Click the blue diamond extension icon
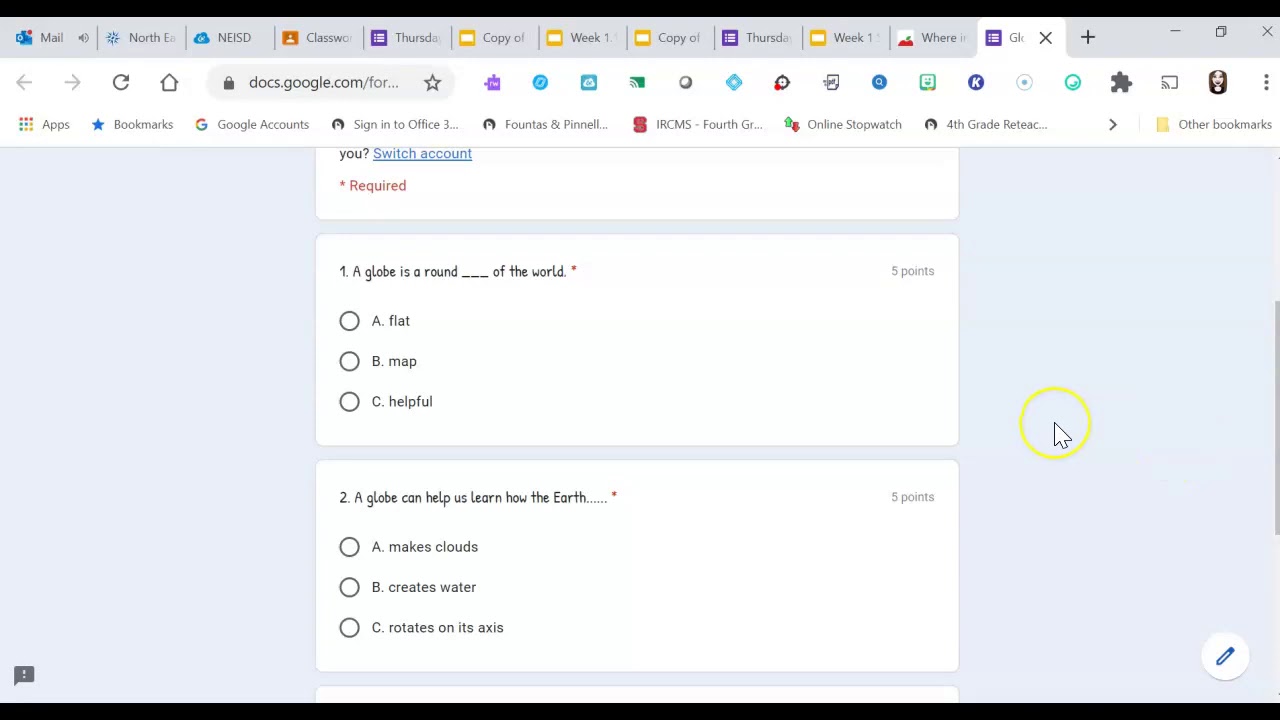Screen dimensions: 1280x720 pyautogui.click(x=734, y=83)
